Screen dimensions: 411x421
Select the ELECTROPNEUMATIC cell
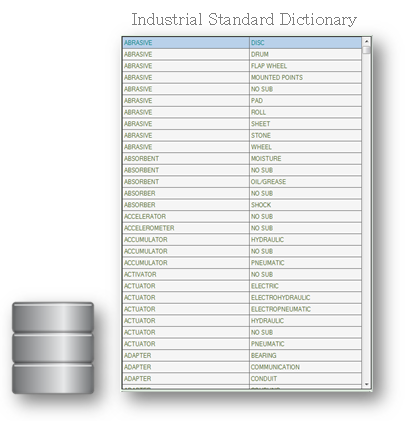305,309
